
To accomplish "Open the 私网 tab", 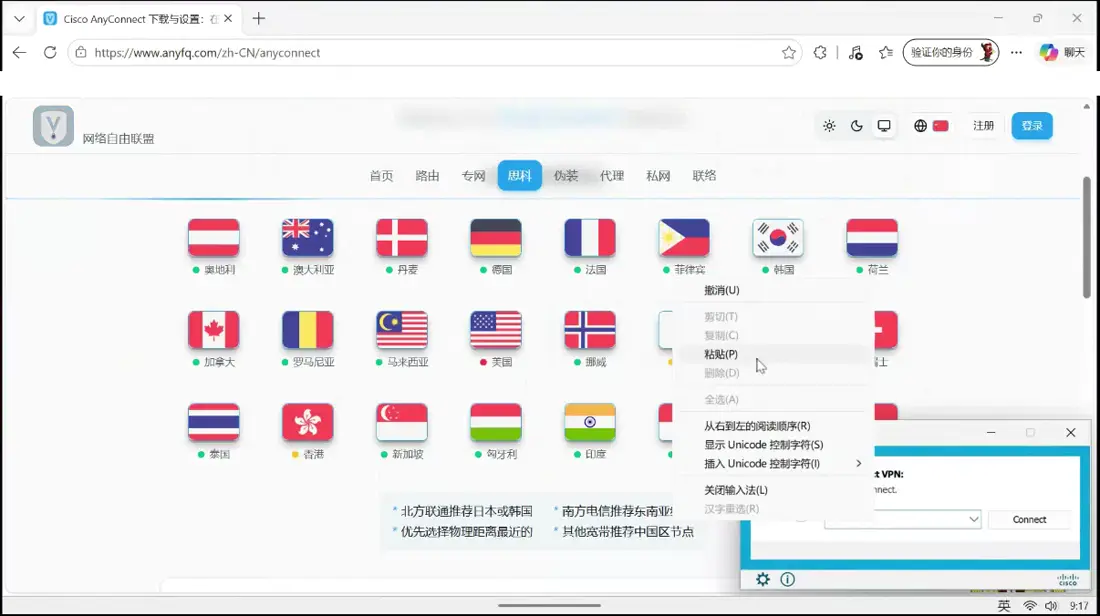I will (x=658, y=176).
